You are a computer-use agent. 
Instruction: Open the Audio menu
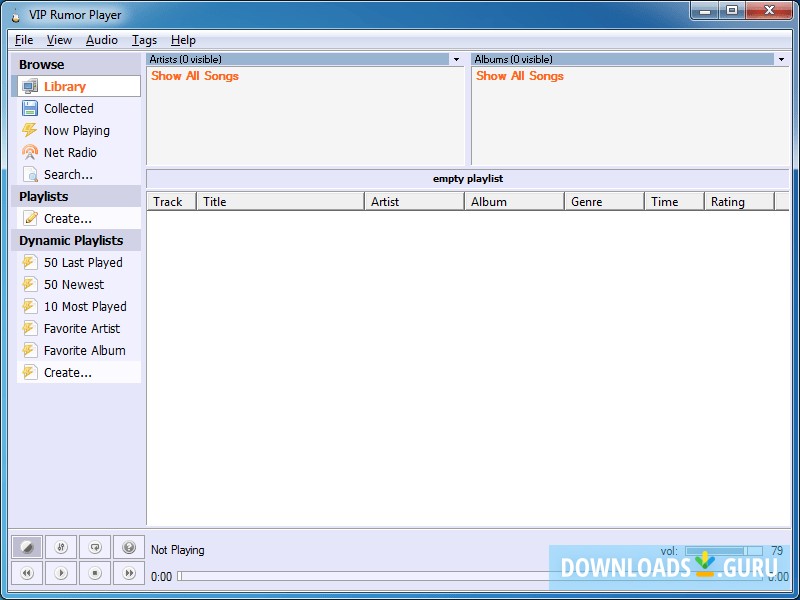click(x=102, y=40)
